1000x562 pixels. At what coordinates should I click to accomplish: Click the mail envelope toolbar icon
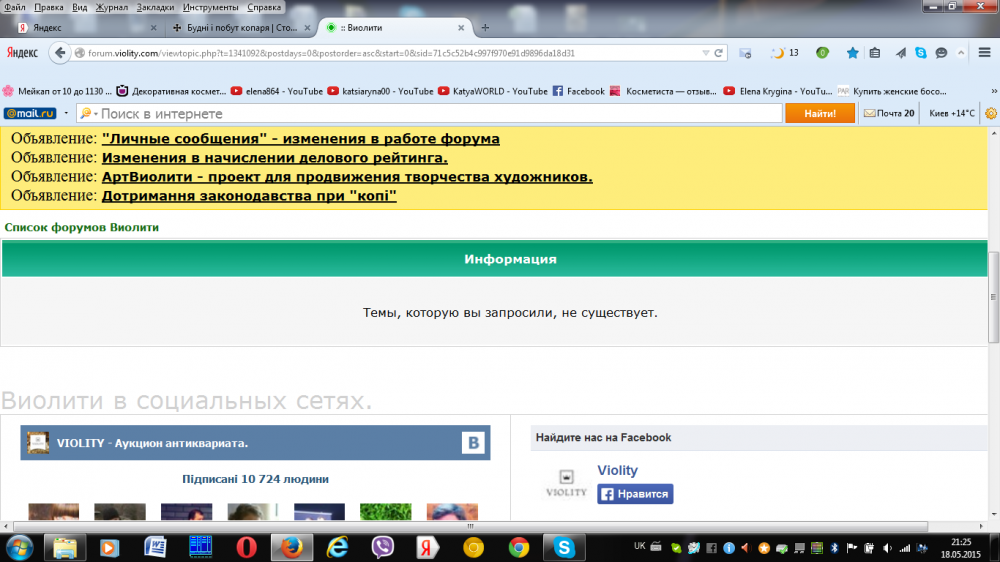pos(745,53)
